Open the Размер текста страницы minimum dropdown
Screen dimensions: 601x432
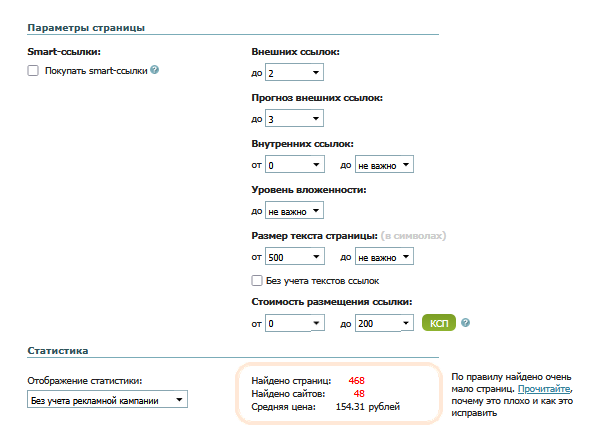[294, 257]
